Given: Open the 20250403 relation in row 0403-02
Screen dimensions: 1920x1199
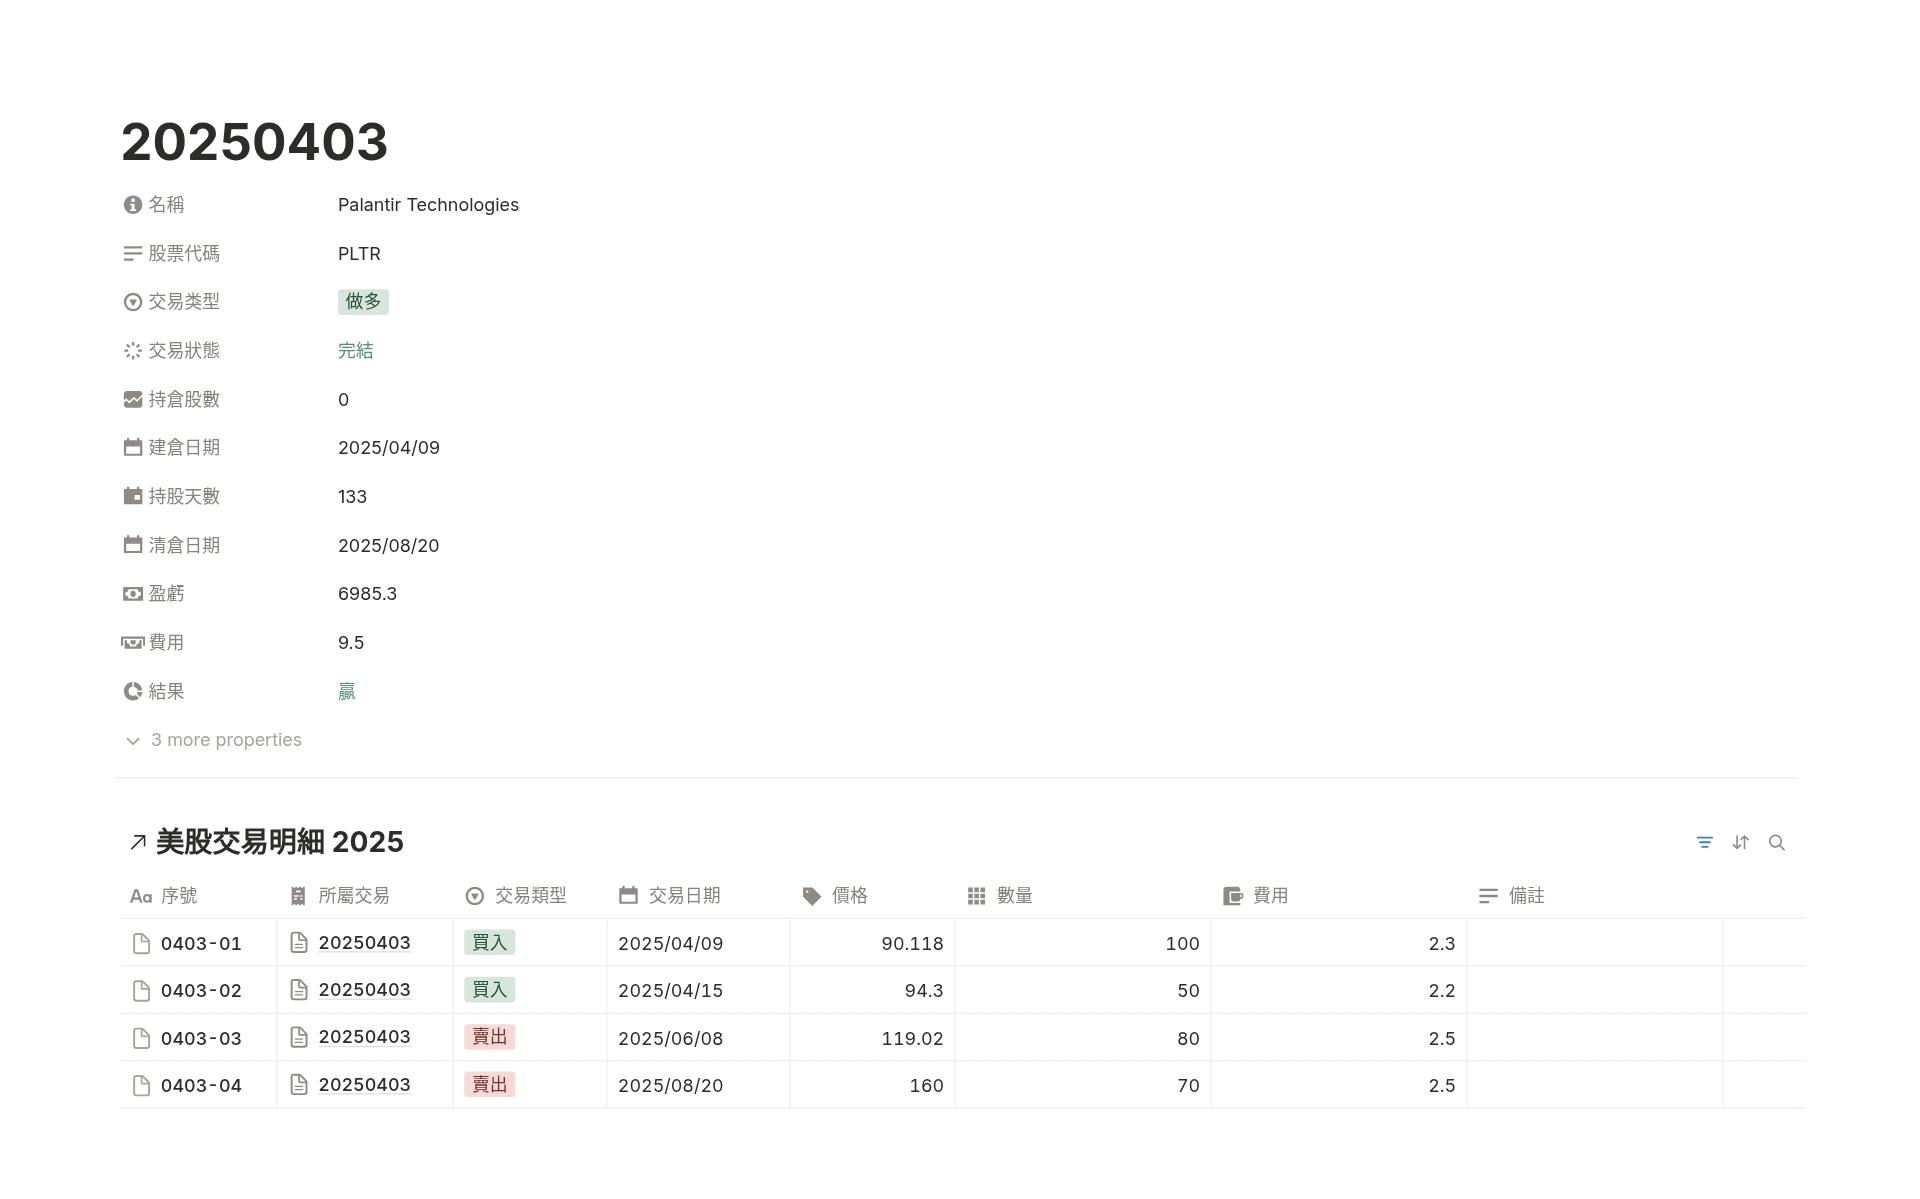Looking at the screenshot, I should 365,990.
